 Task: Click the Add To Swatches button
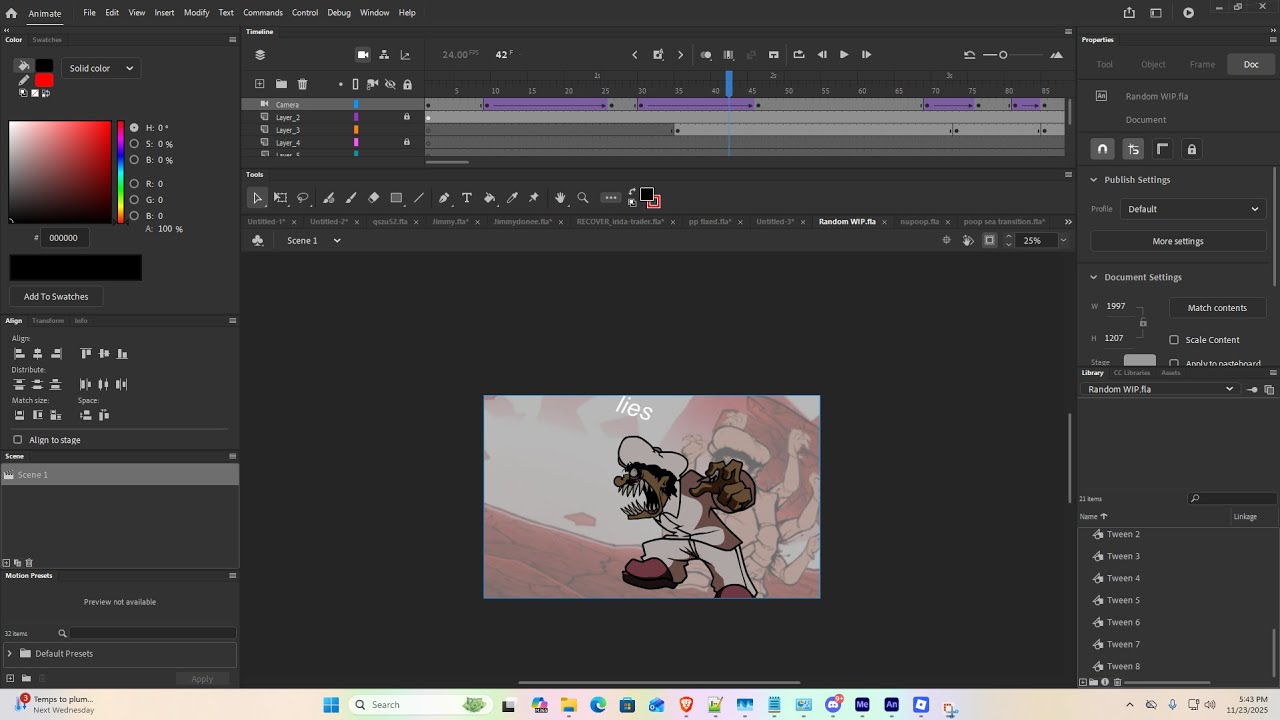click(56, 297)
